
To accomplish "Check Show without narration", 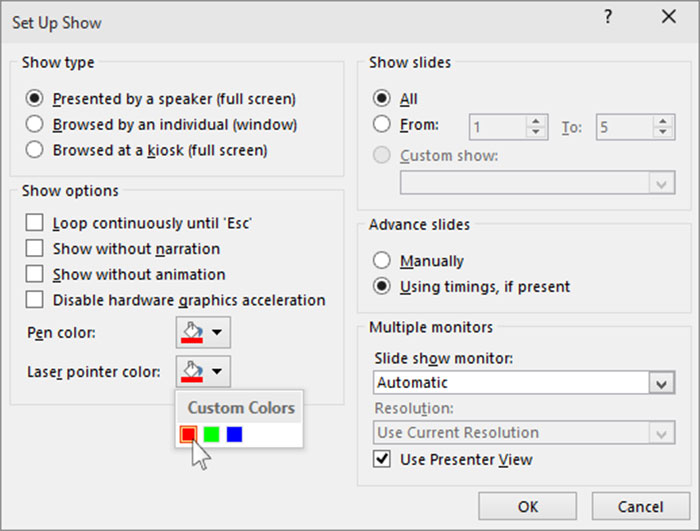I will click(35, 249).
